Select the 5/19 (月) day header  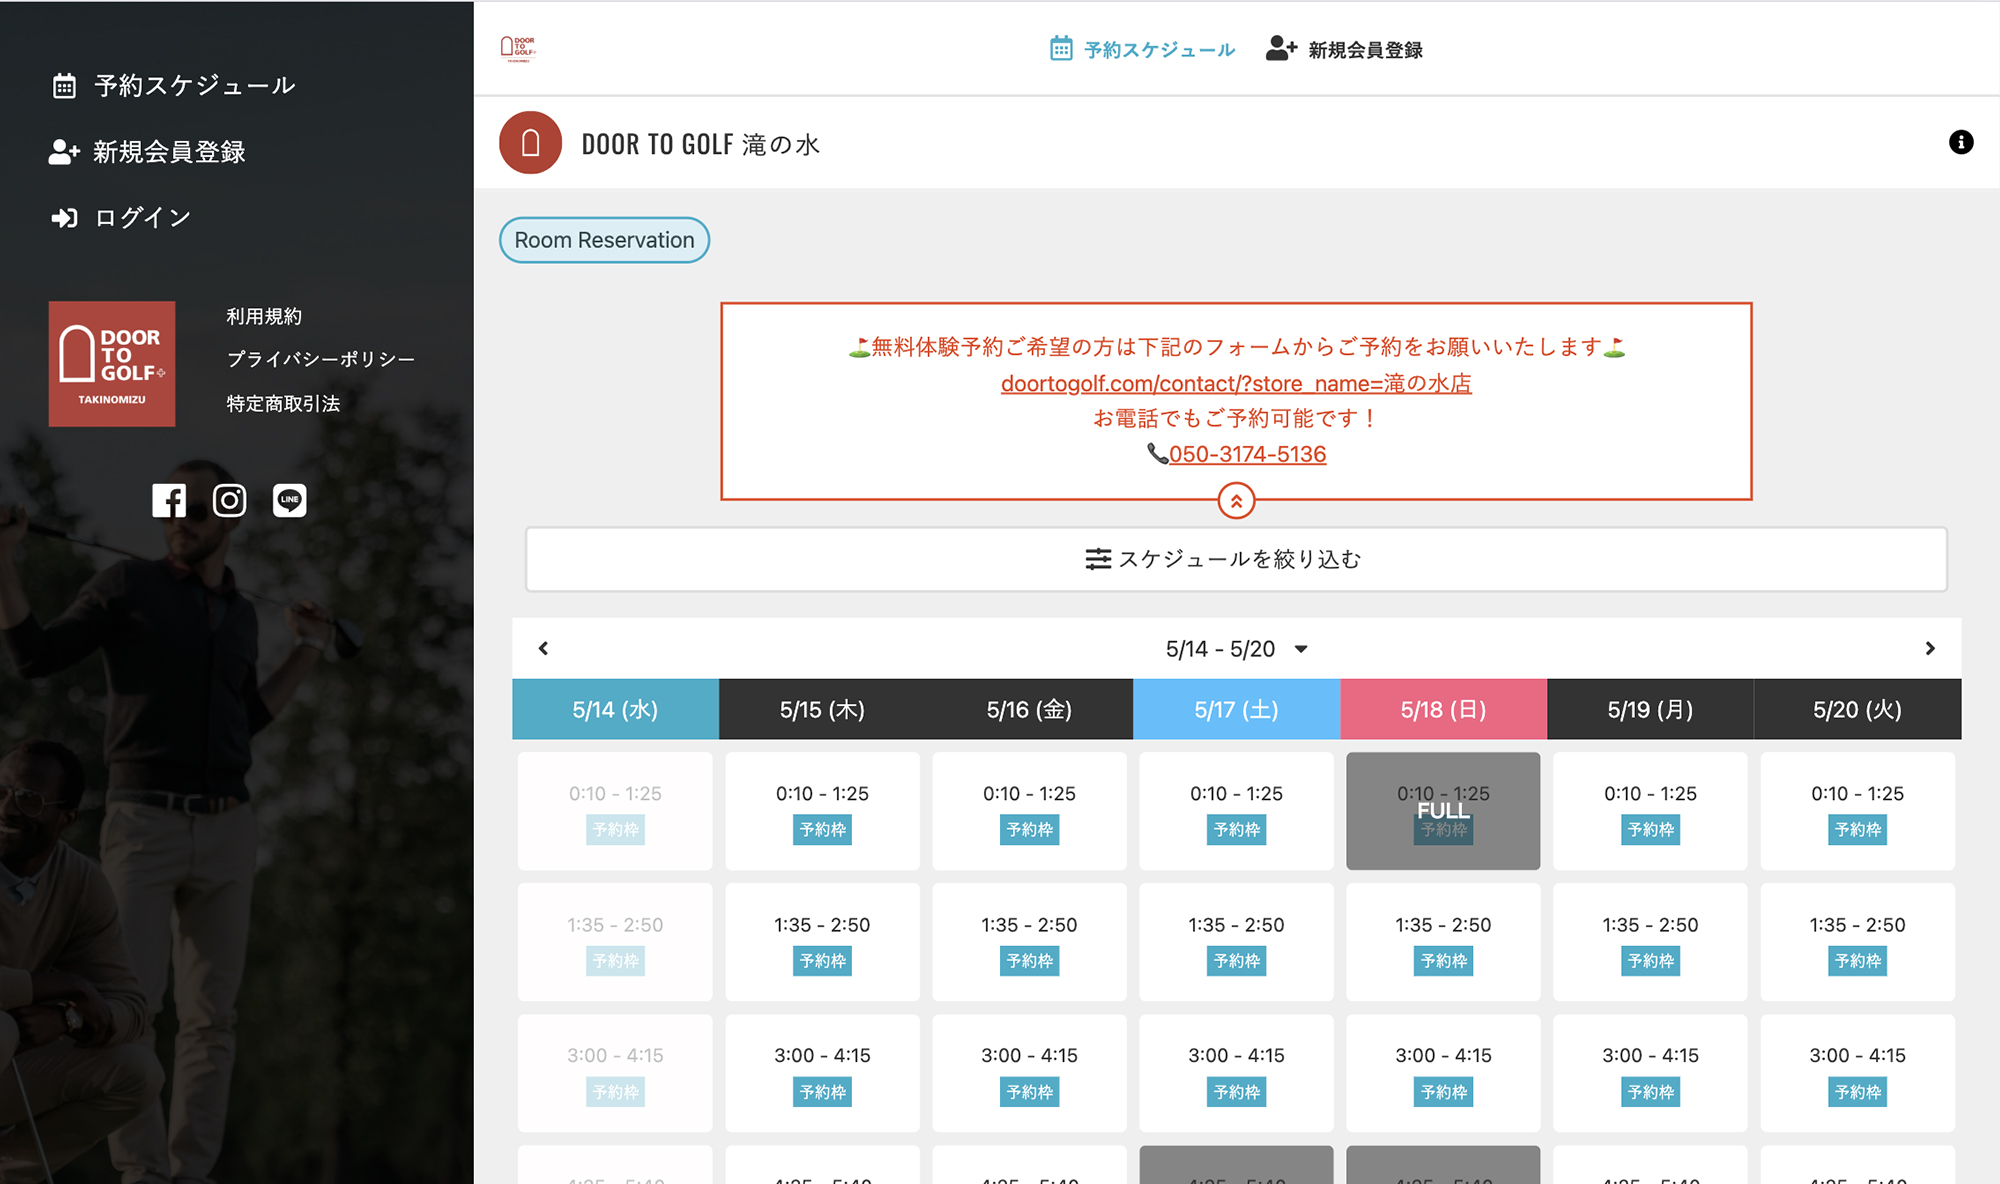[x=1650, y=709]
